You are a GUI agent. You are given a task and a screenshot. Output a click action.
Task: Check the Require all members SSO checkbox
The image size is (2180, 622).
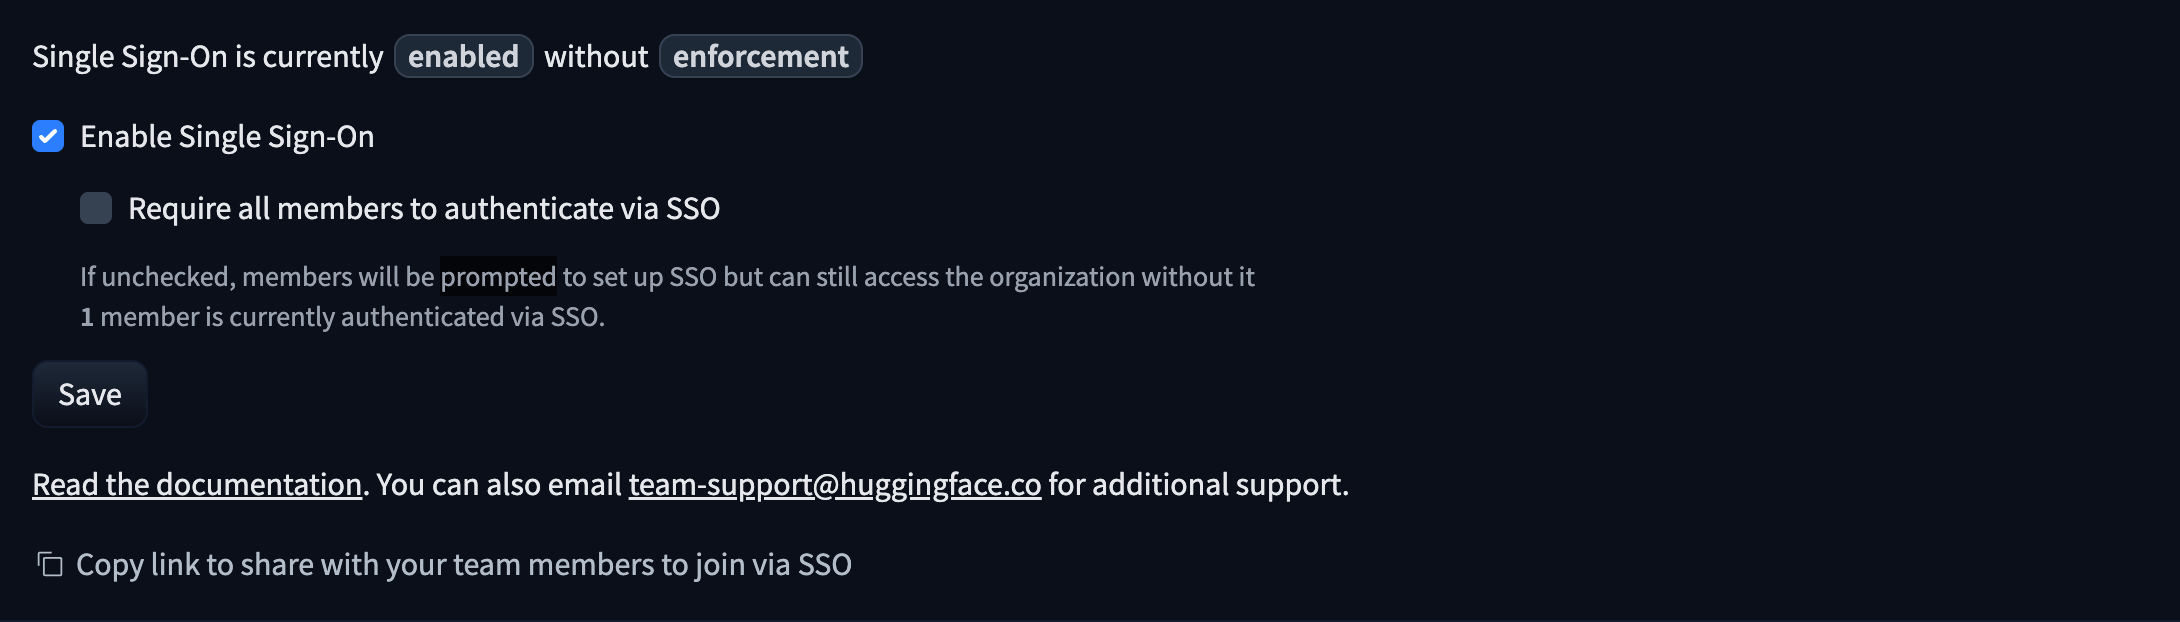click(x=96, y=208)
